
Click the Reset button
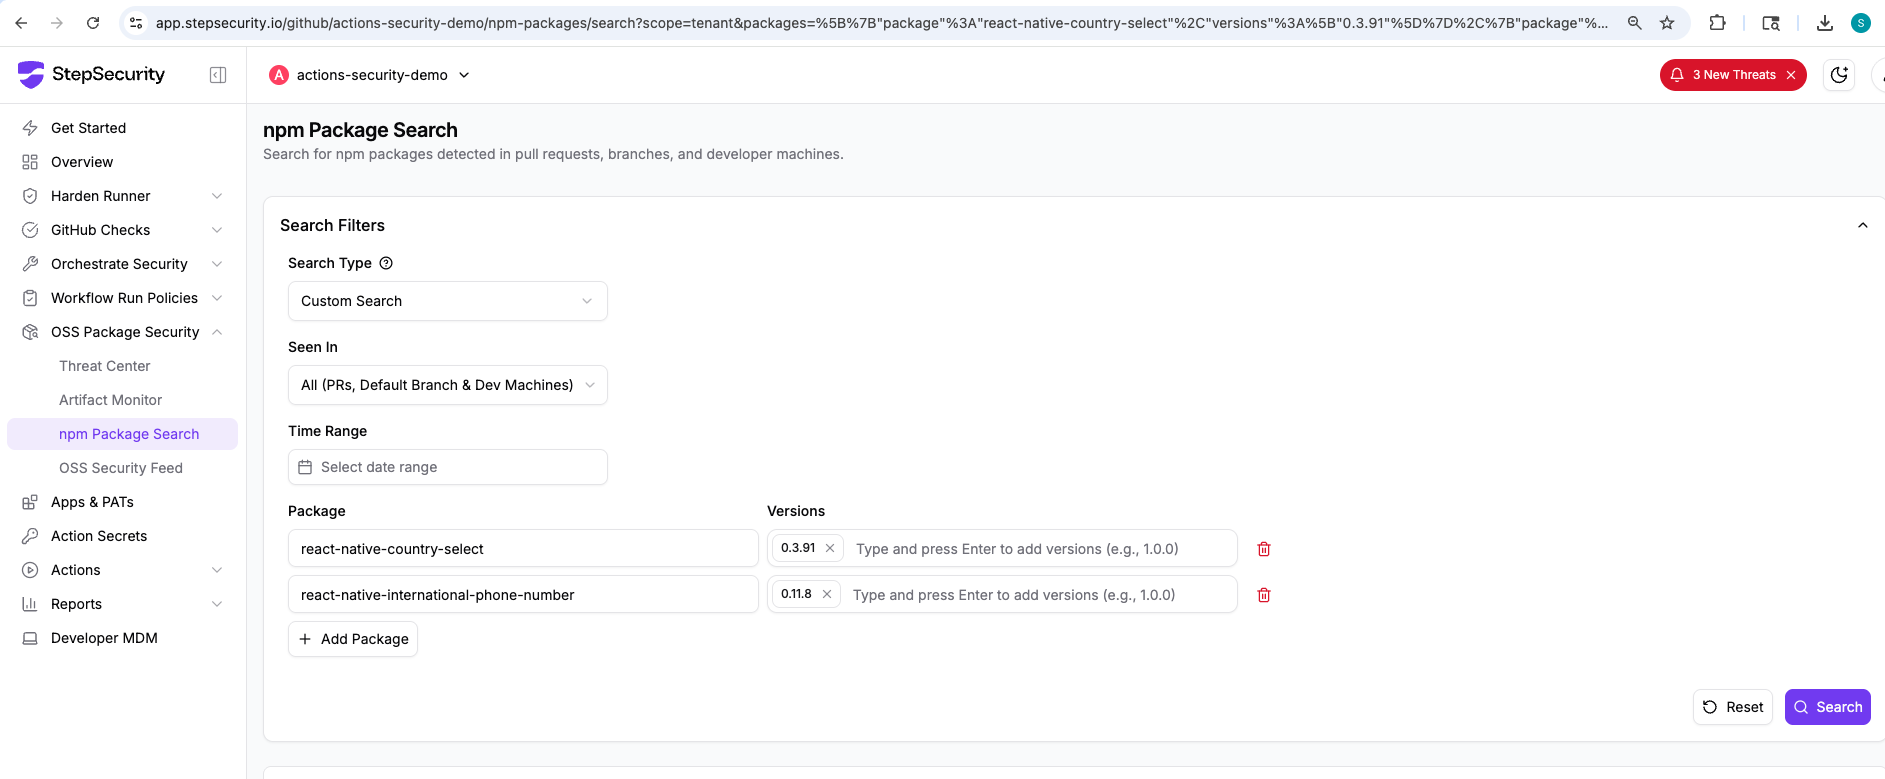point(1733,707)
